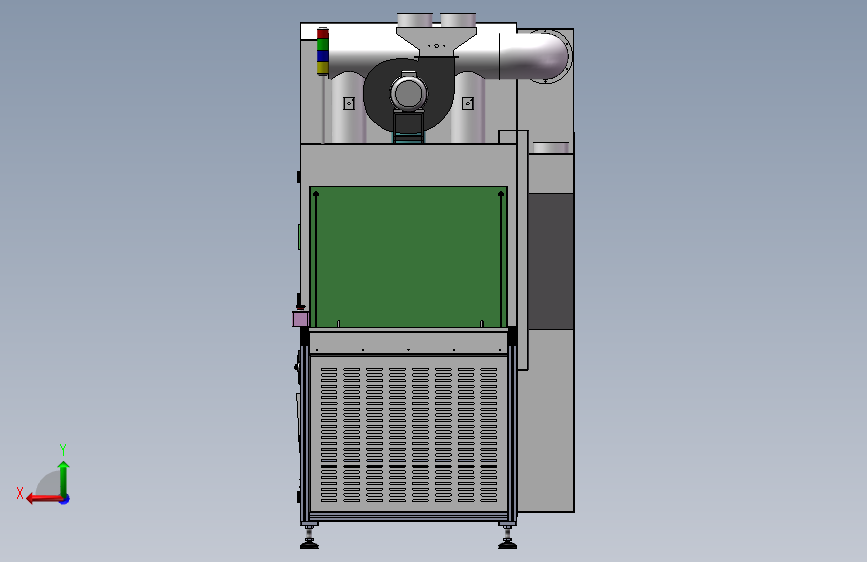Select the stack signal light tower on top left
The height and width of the screenshot is (562, 867).
coord(323,51)
